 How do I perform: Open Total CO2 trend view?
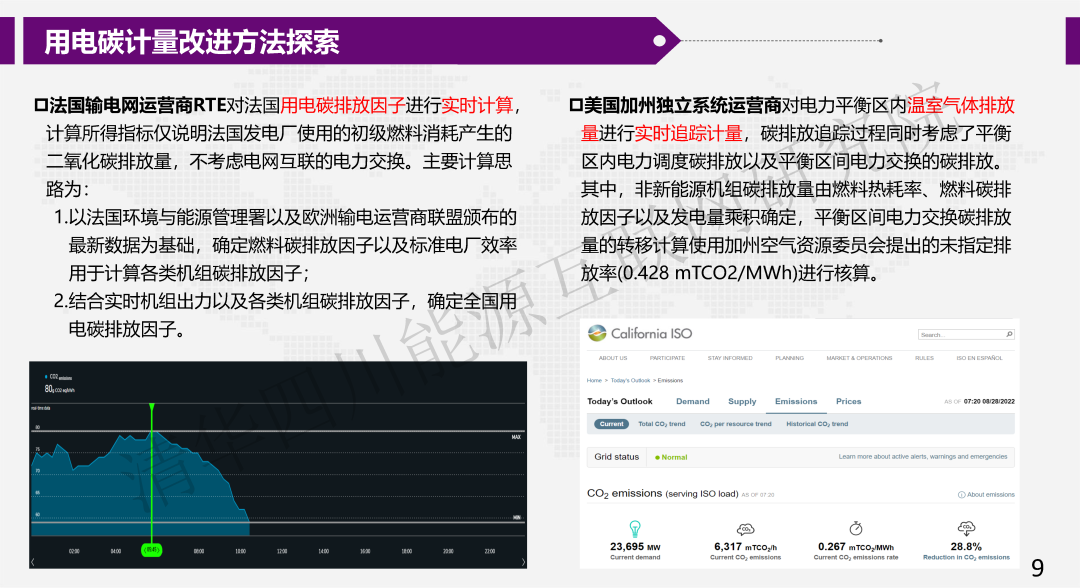click(x=661, y=424)
